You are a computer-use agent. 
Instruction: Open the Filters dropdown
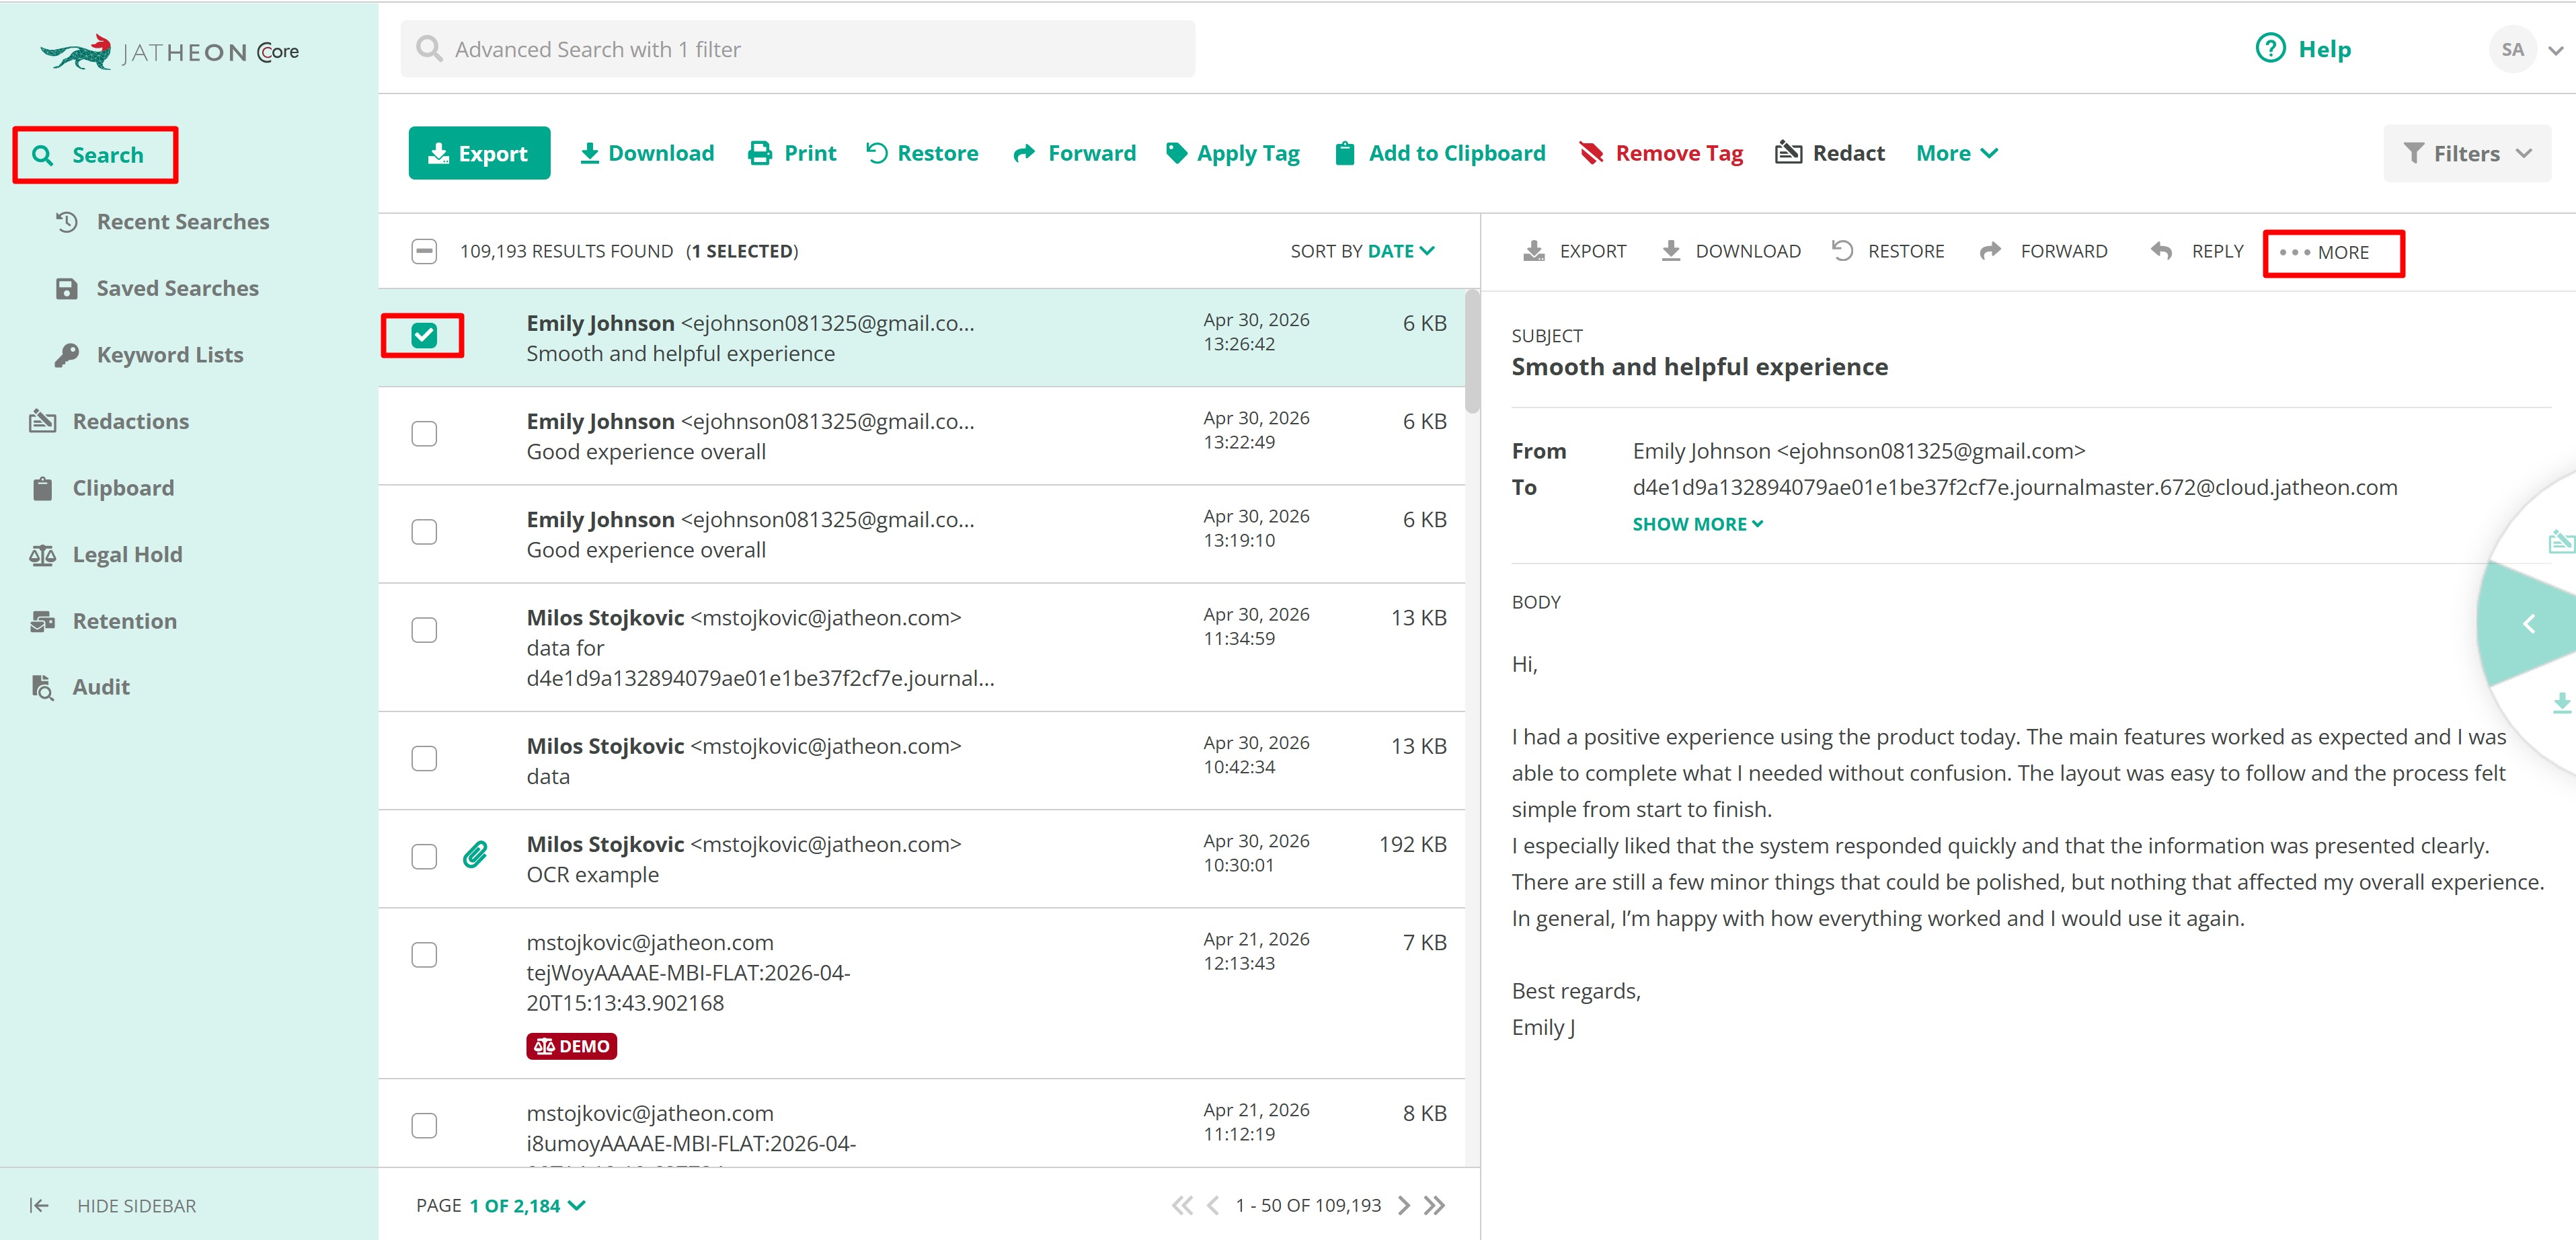tap(2466, 153)
